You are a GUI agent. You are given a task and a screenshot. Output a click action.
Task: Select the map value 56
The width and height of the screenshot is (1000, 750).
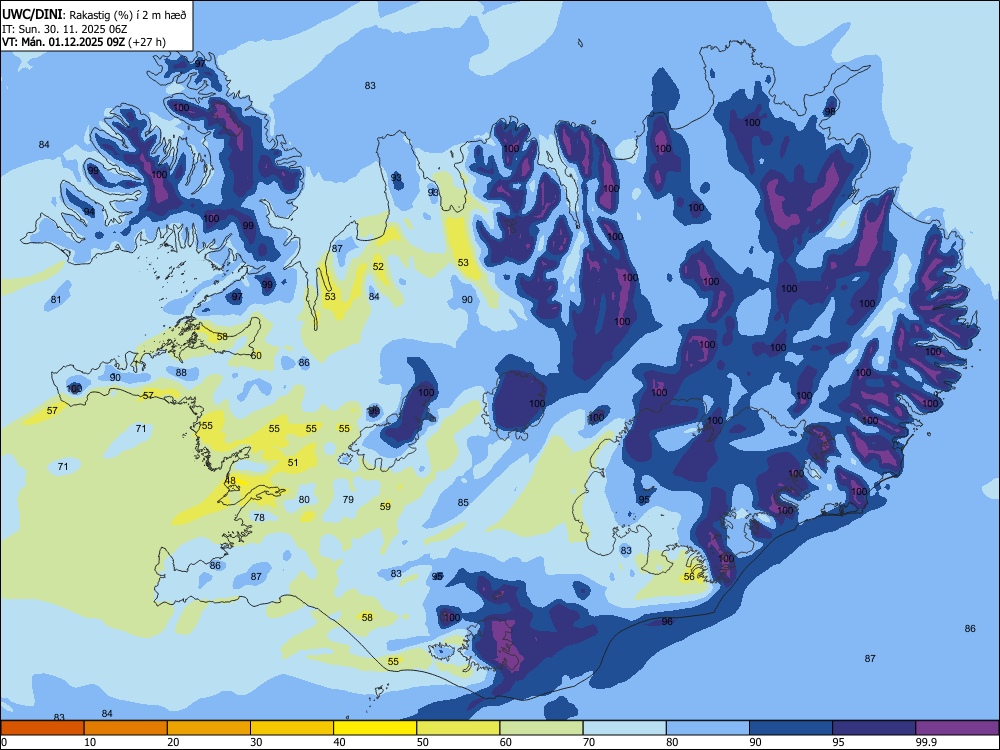pyautogui.click(x=689, y=577)
